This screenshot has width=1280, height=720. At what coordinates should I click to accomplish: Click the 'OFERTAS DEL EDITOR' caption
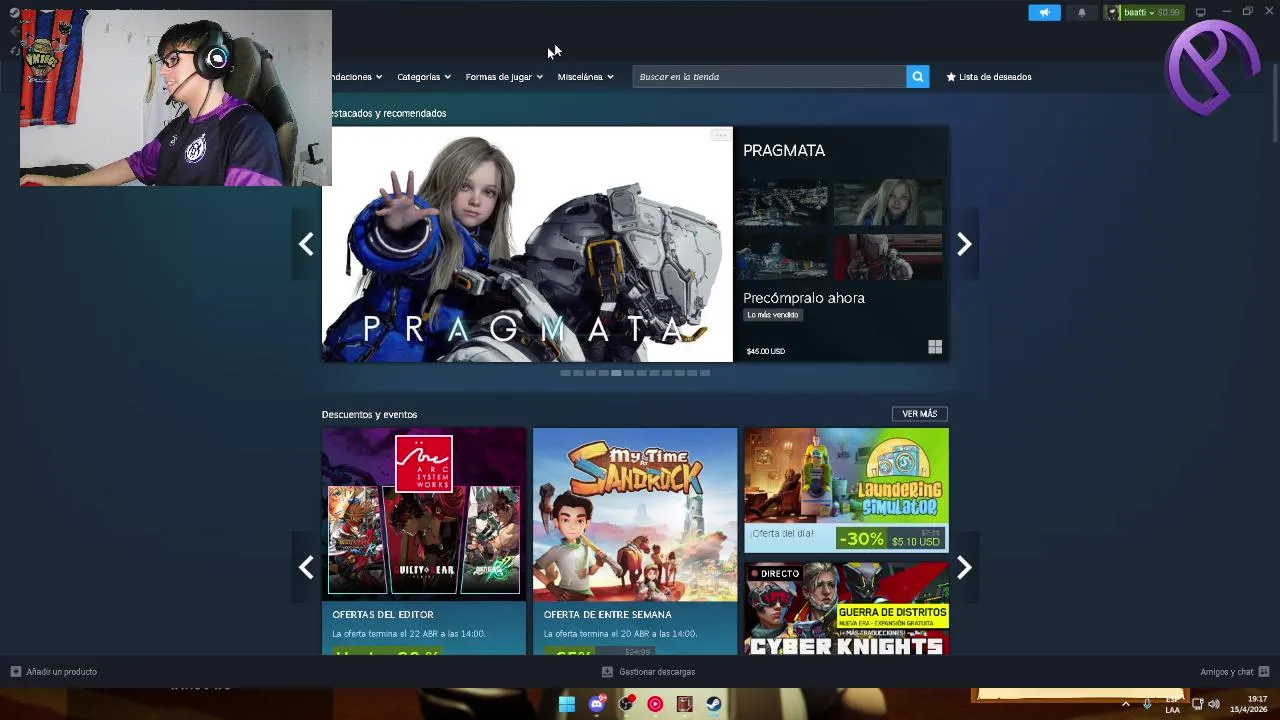383,615
